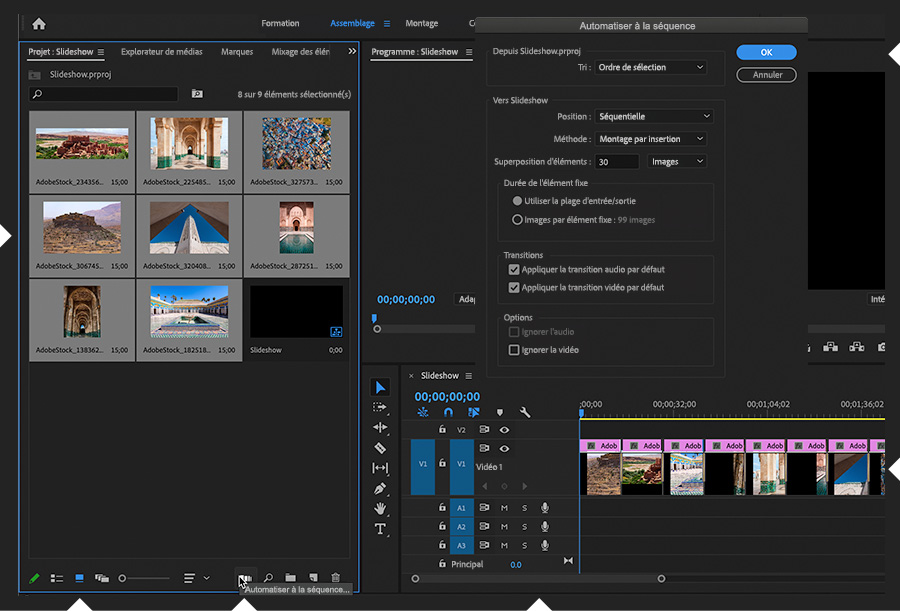Select the Razor tool in the toolbar

(x=380, y=448)
